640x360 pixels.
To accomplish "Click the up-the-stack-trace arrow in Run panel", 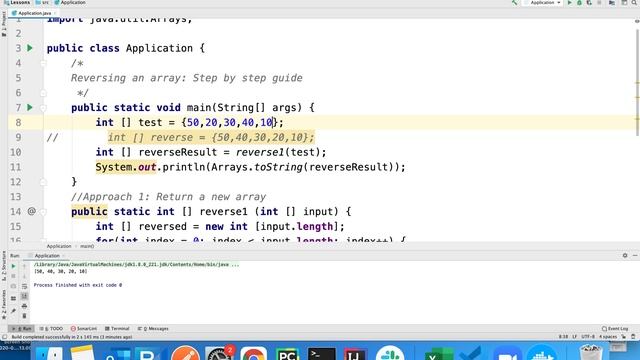I will (24, 266).
